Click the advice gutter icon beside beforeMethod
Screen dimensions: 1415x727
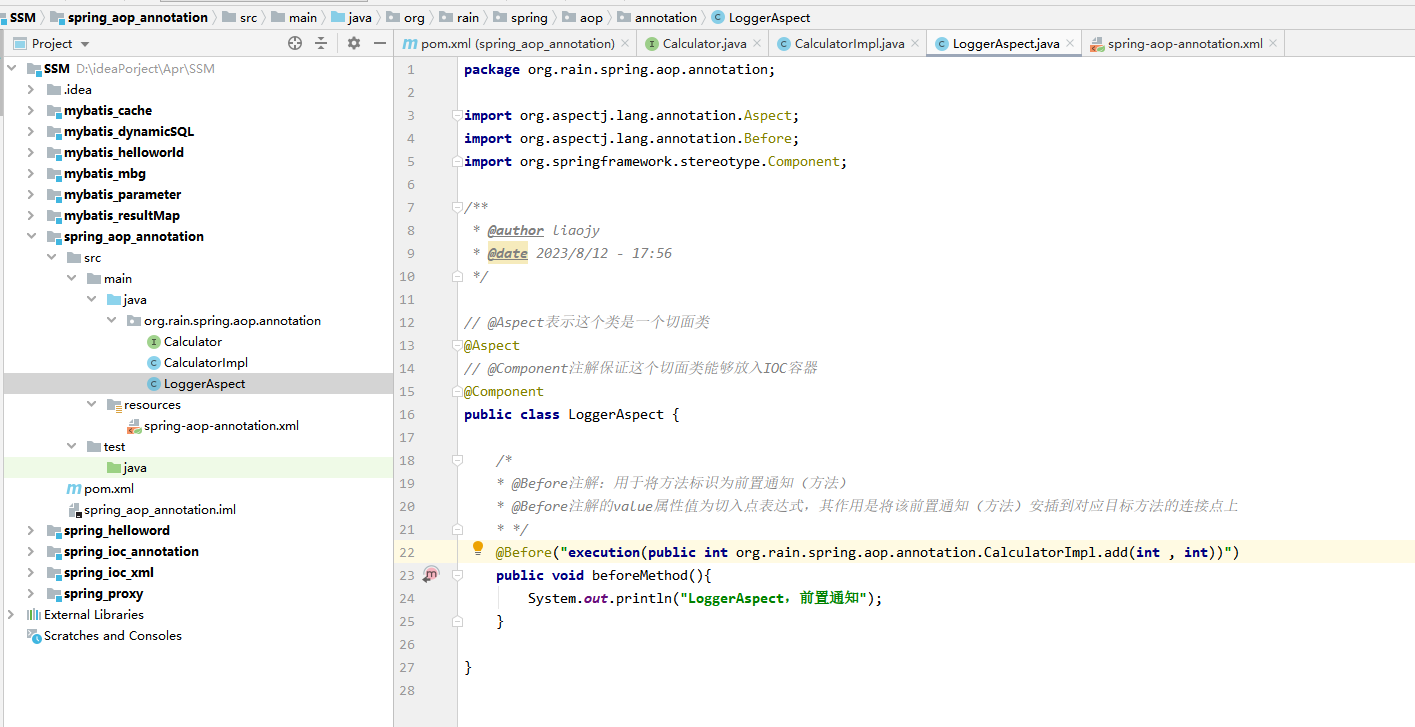(431, 574)
